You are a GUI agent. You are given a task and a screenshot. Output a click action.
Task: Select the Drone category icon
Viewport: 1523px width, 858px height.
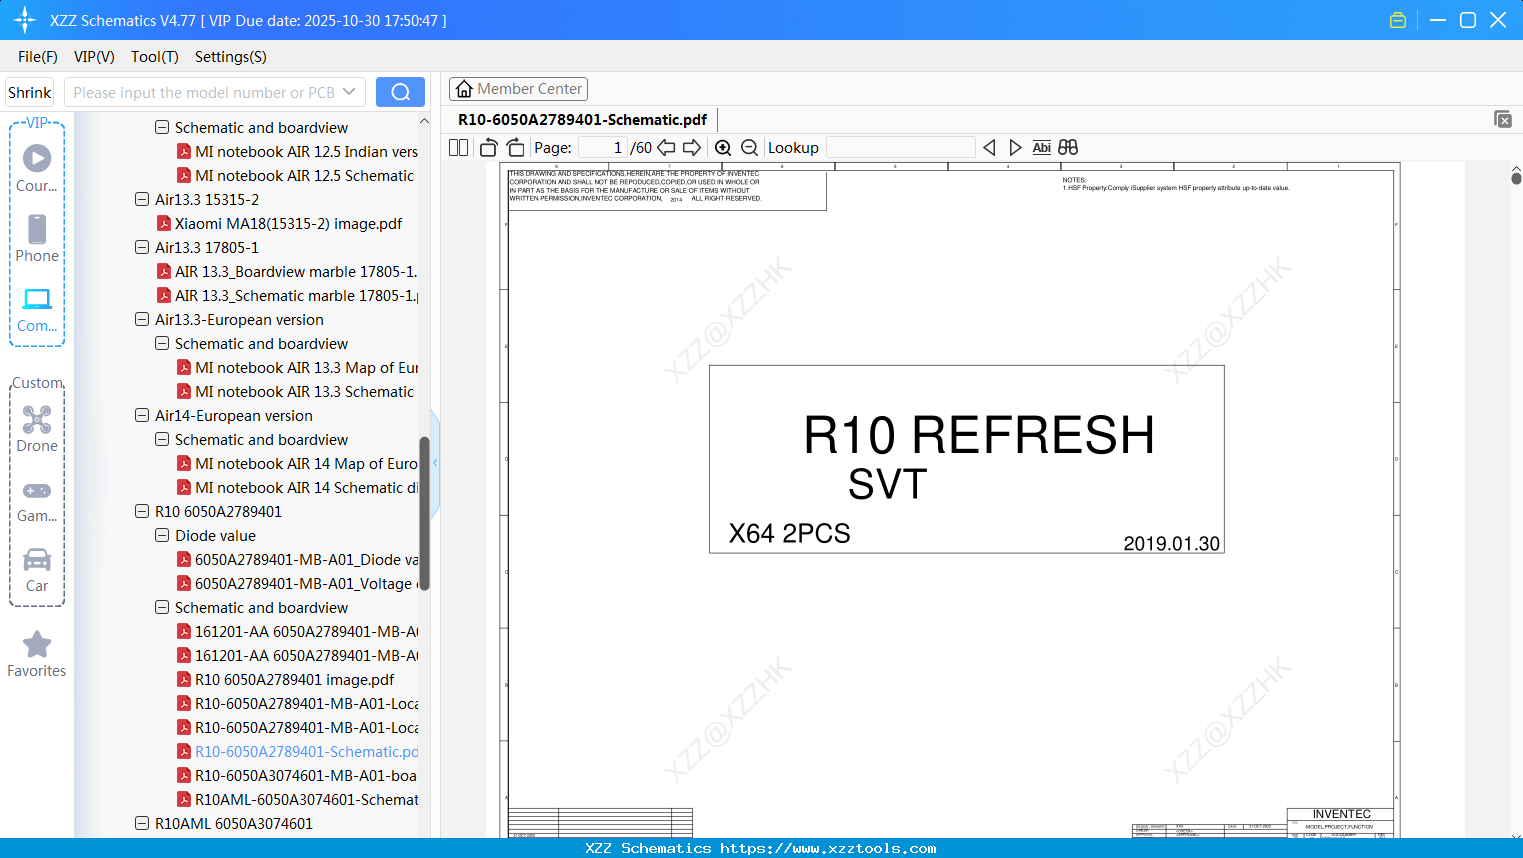pos(37,419)
